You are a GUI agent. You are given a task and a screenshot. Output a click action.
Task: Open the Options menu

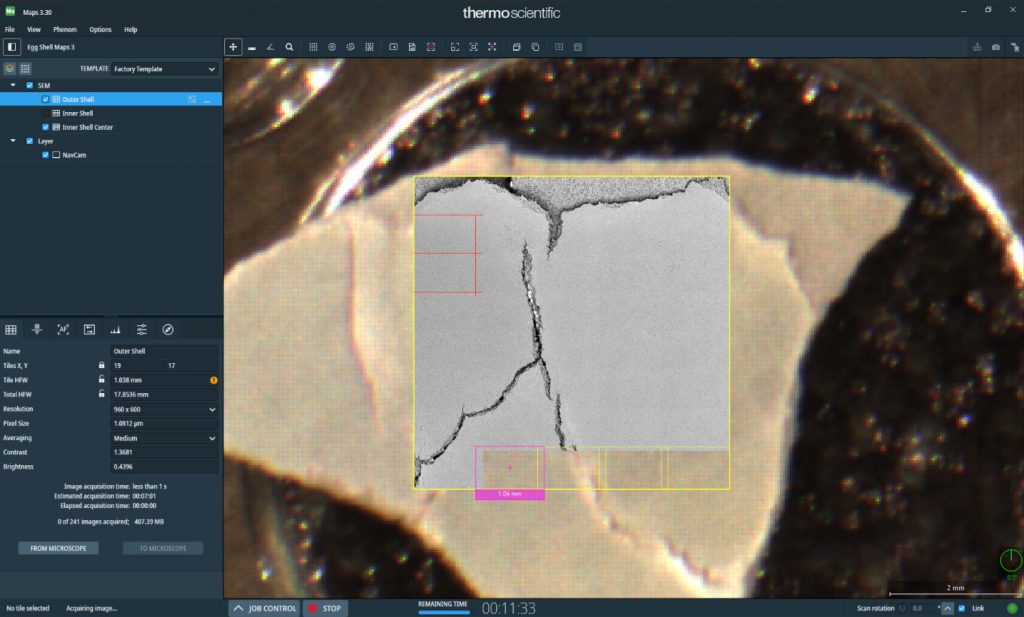[102, 29]
